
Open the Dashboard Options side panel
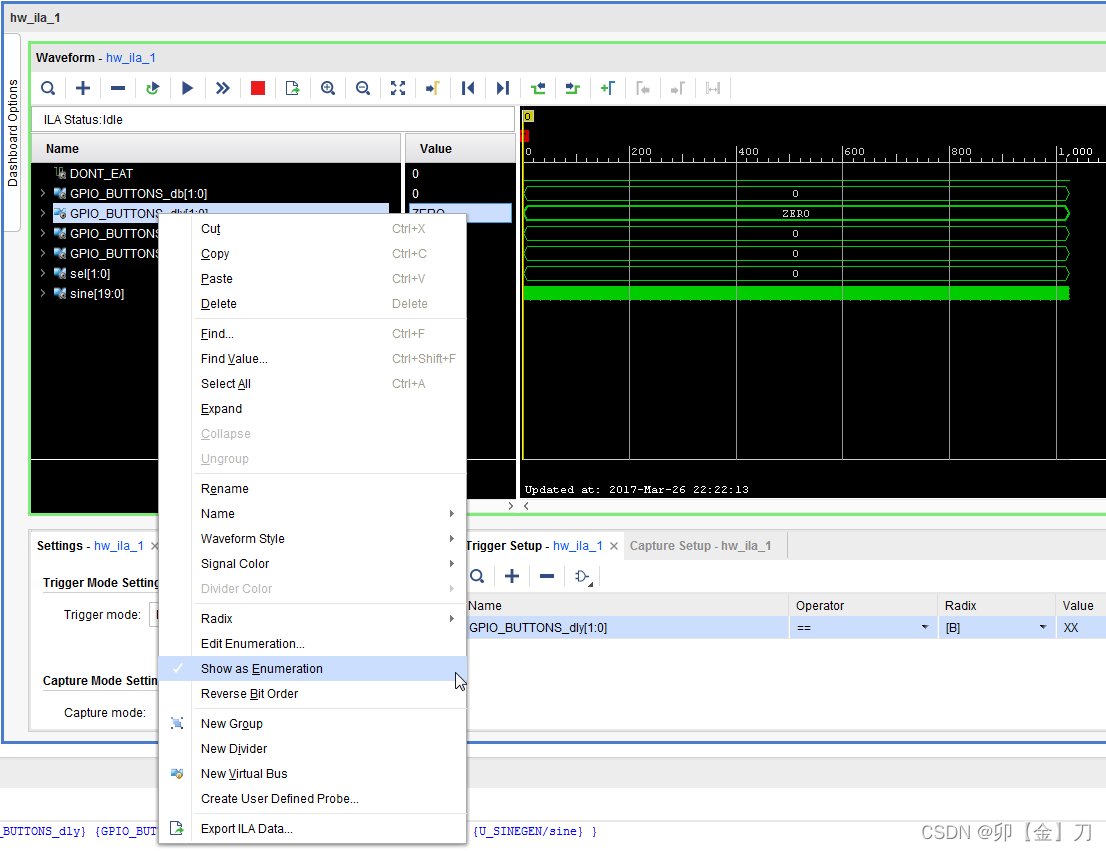pos(13,133)
